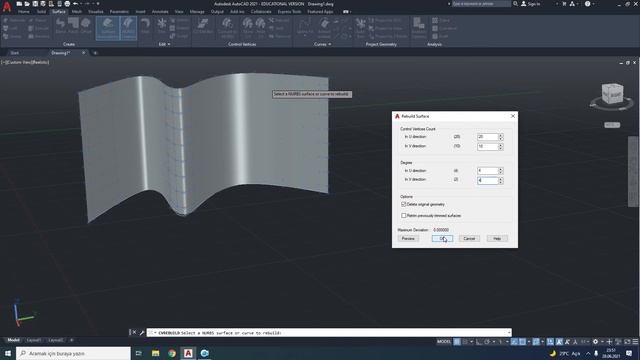This screenshot has width=640, height=360.
Task: Increase the control vertices U direction count
Action: 501,135
